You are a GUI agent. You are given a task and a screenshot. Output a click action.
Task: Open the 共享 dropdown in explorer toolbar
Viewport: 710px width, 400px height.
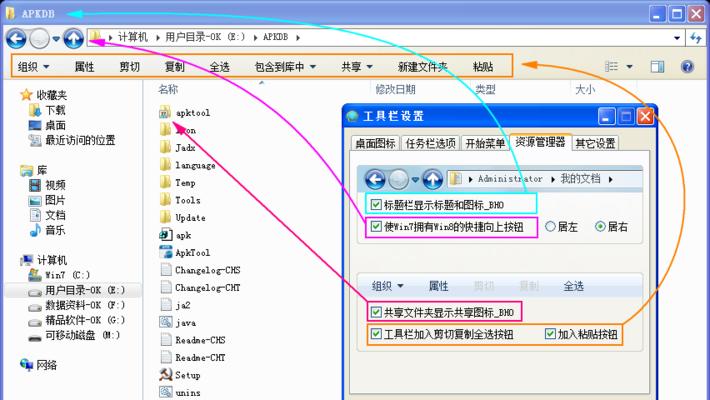click(357, 67)
